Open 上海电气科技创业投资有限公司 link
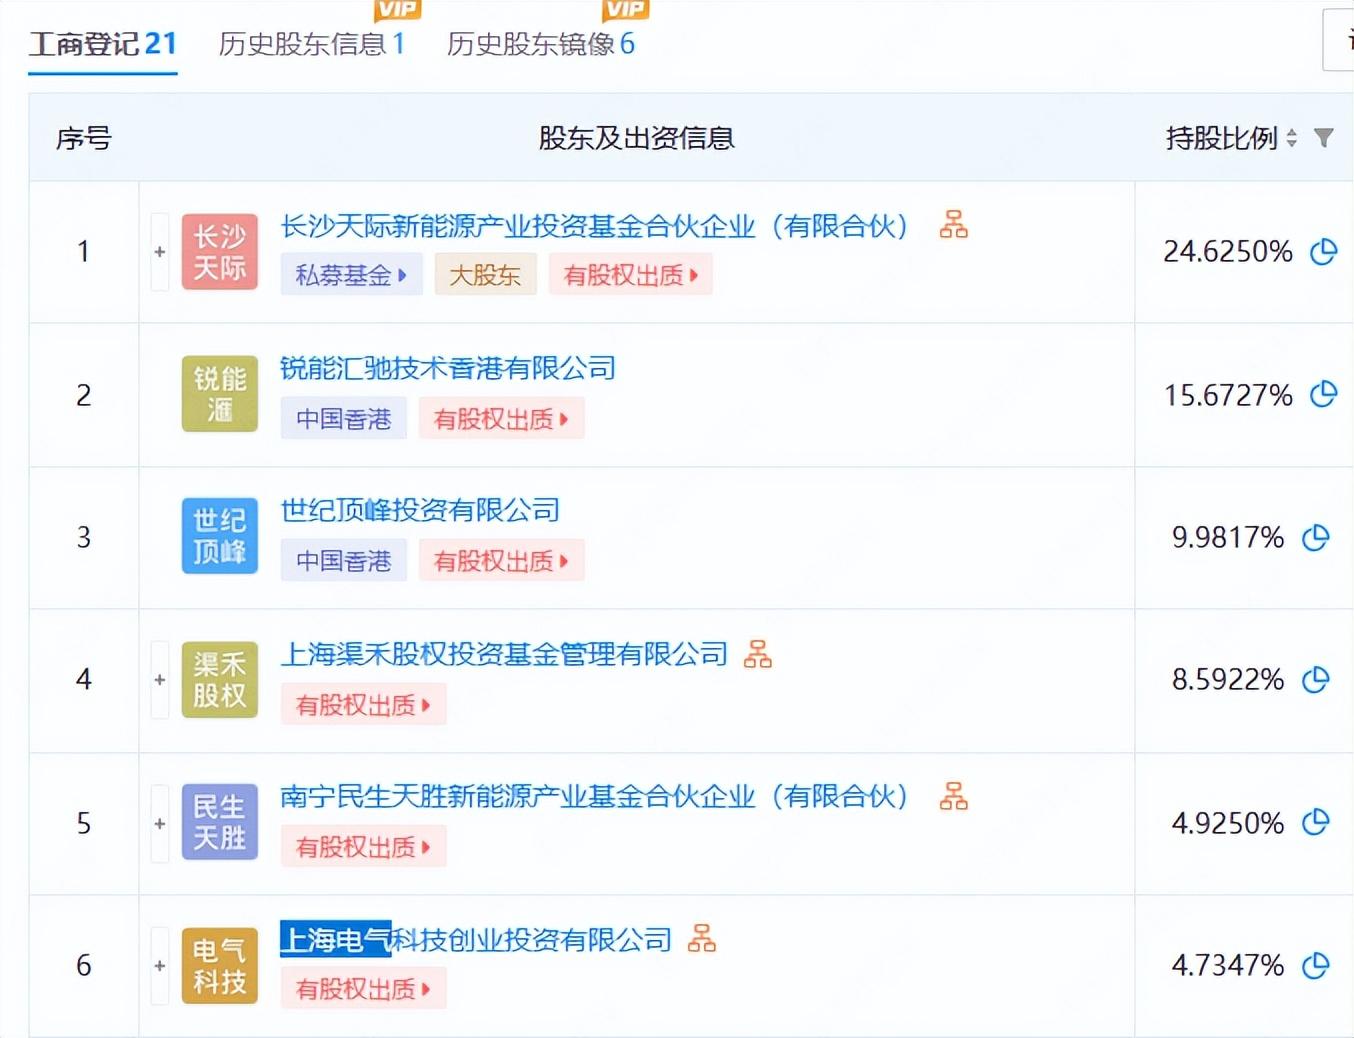The height and width of the screenshot is (1038, 1354). (476, 939)
